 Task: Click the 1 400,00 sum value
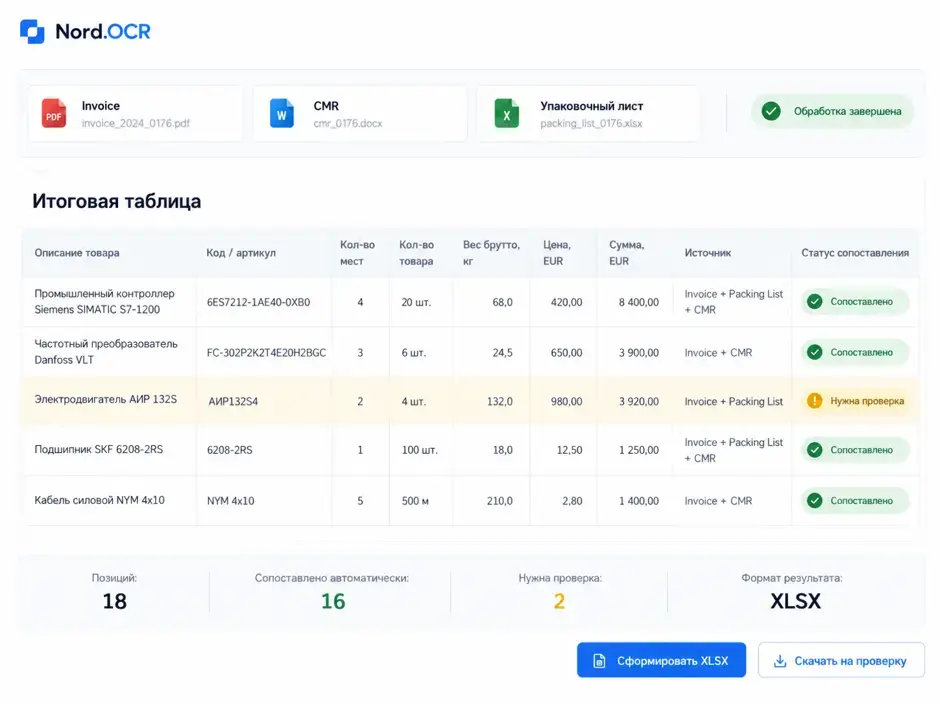click(638, 501)
